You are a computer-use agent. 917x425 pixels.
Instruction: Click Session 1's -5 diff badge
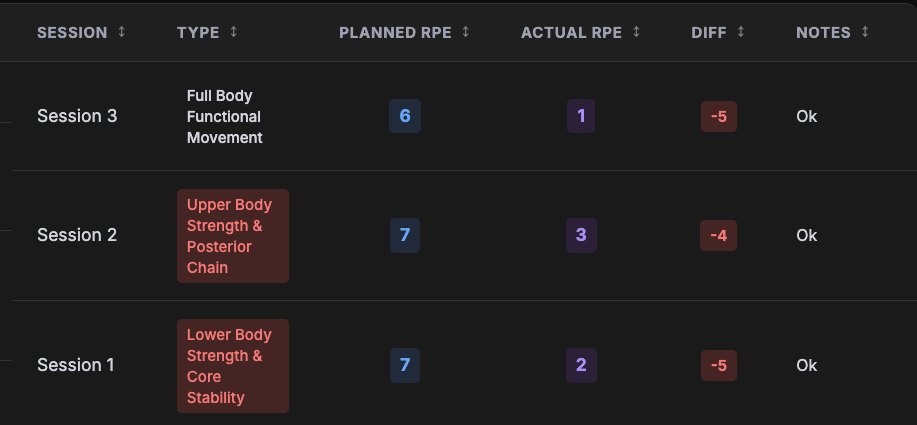[718, 365]
